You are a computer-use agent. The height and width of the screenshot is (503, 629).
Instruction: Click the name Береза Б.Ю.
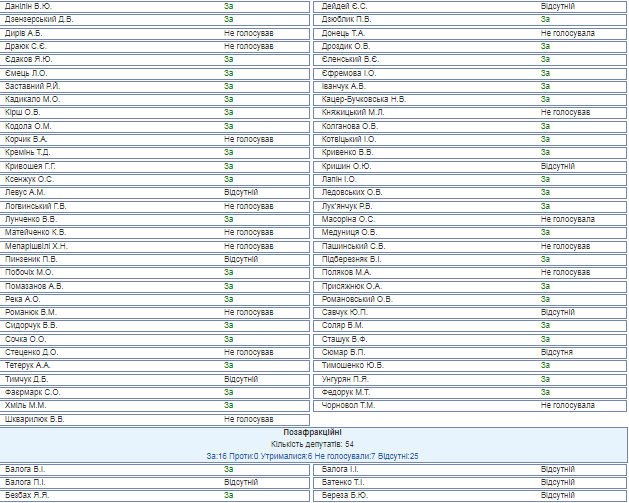(345, 495)
